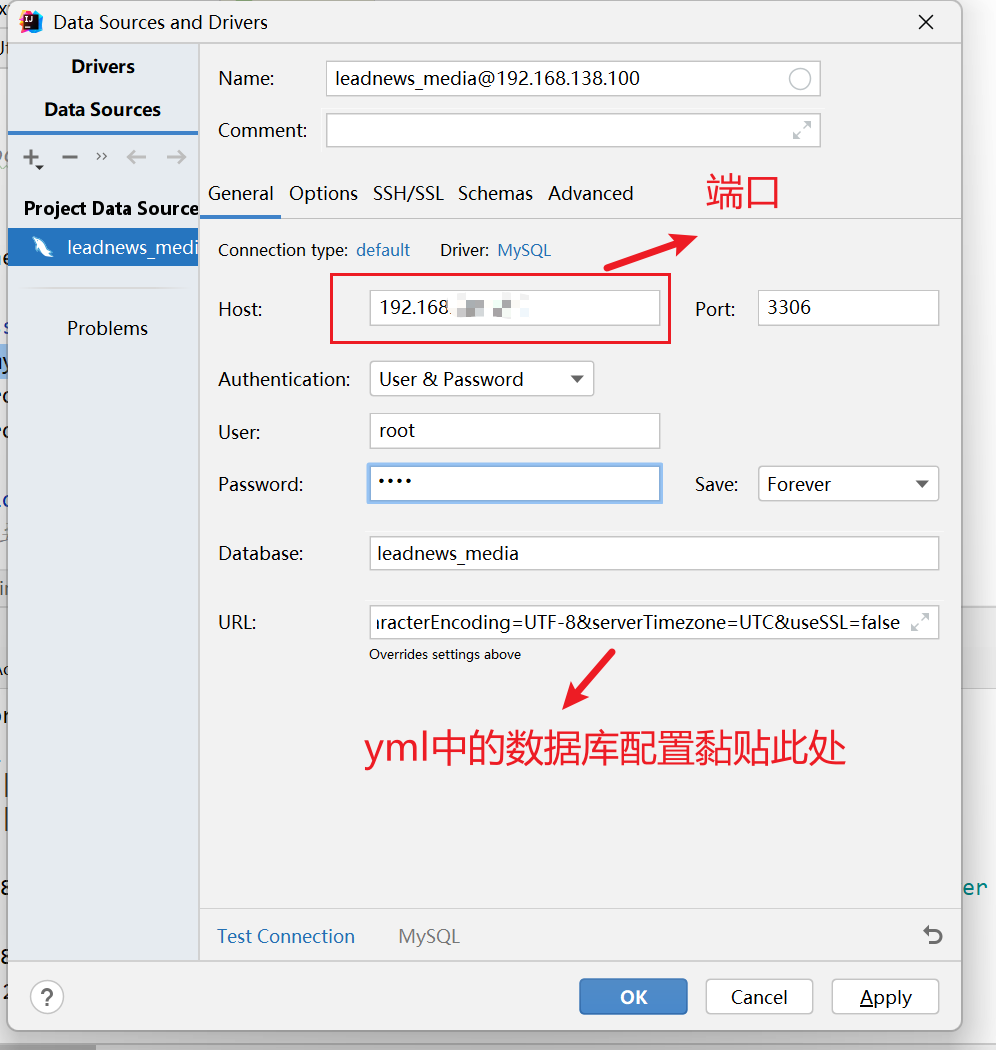
Task: Expand the Comment field editor
Action: [802, 130]
